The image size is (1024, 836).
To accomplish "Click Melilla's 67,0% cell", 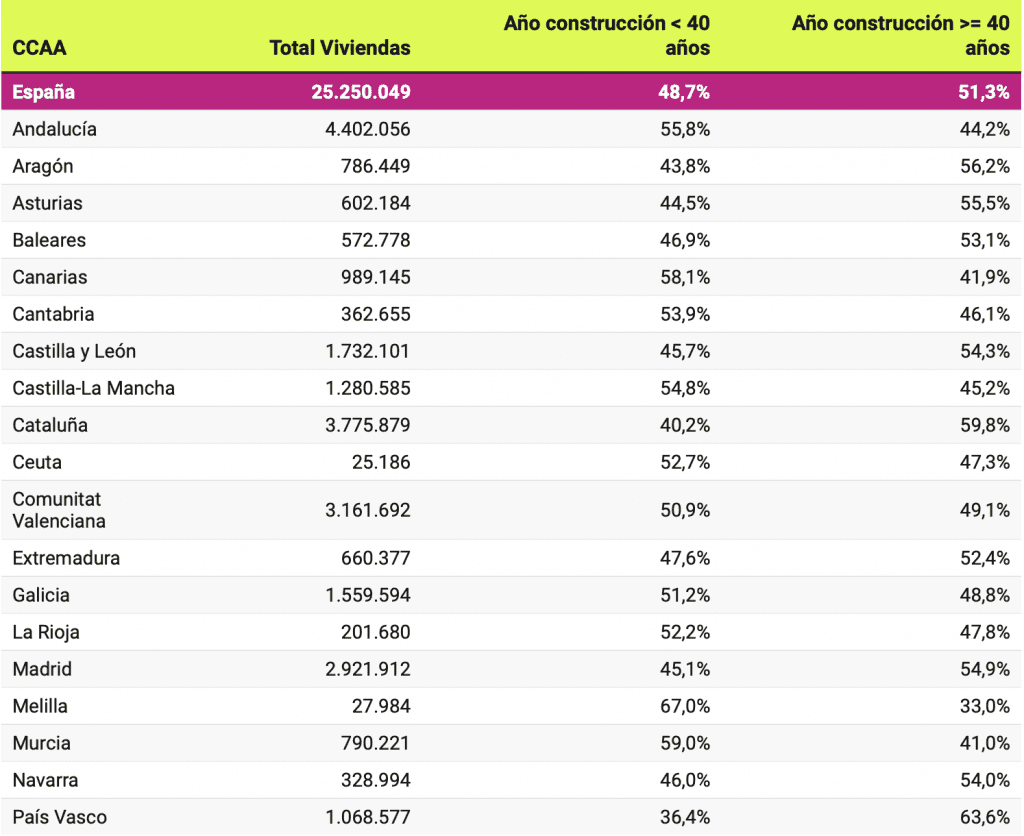I will point(686,706).
